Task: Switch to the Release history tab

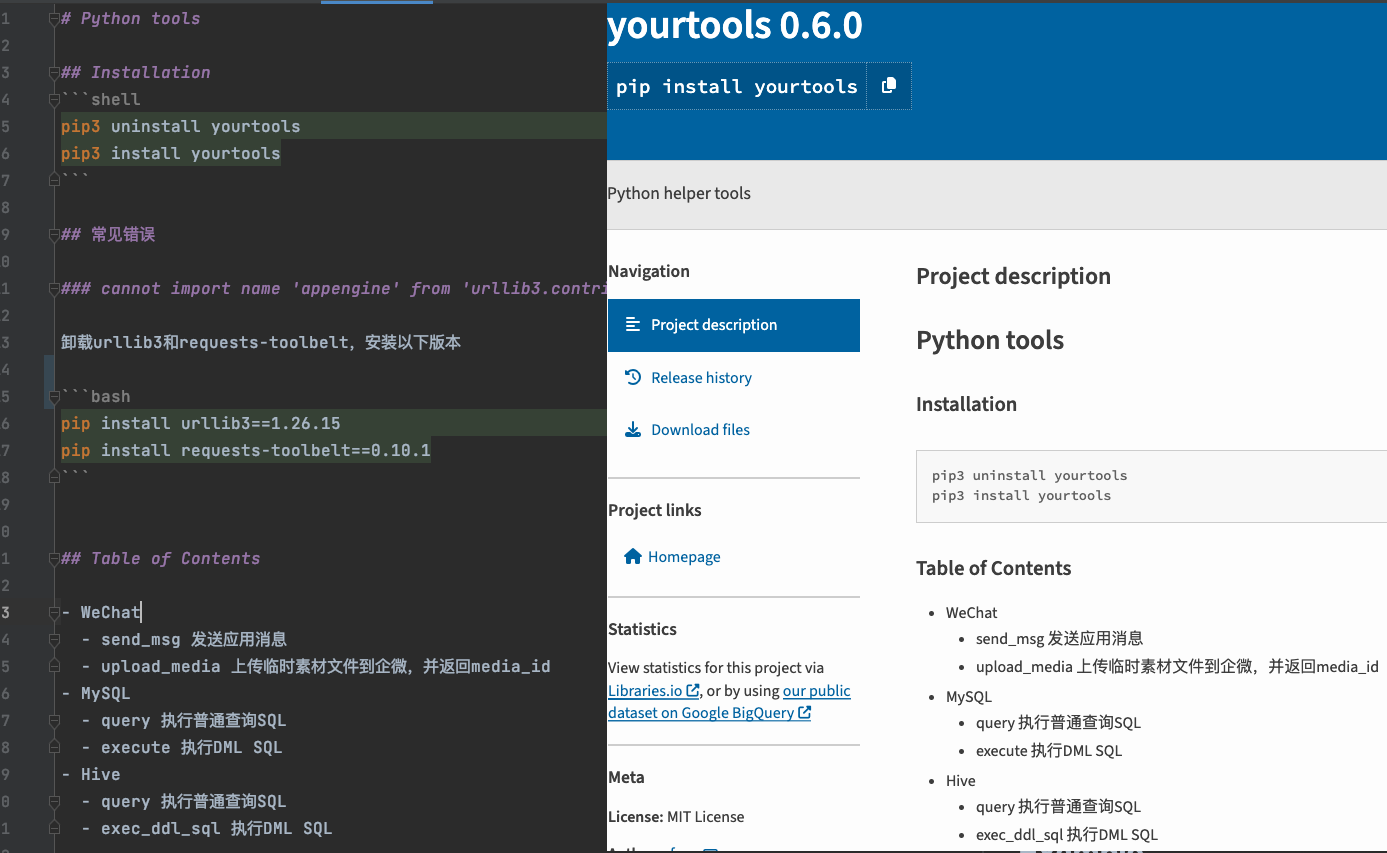Action: pos(701,377)
